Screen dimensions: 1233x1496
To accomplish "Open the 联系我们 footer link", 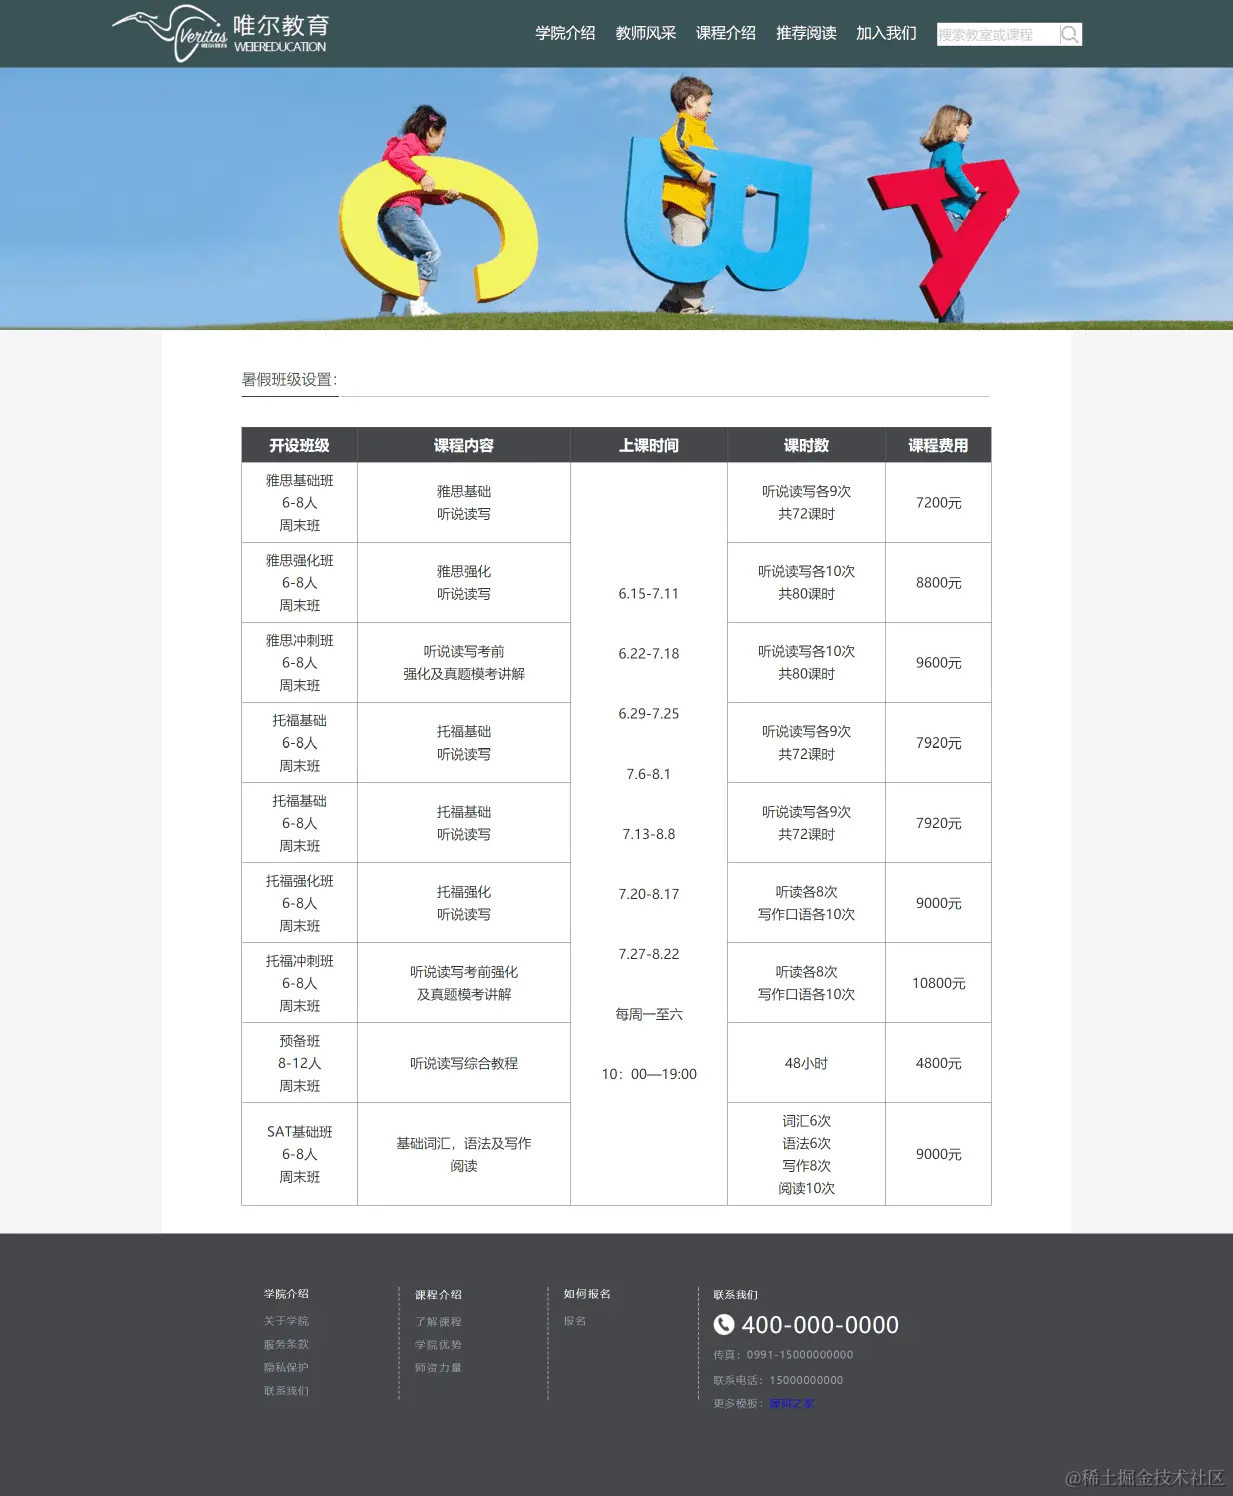I will click(285, 1391).
